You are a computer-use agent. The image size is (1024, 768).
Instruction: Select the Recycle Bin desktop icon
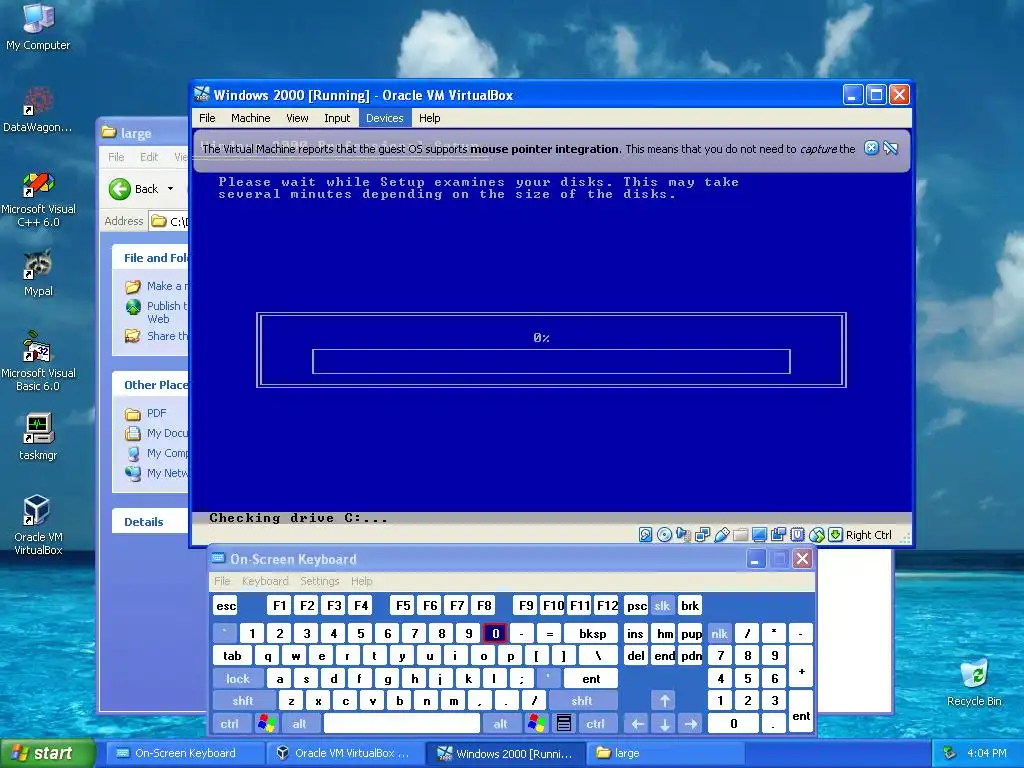click(974, 682)
